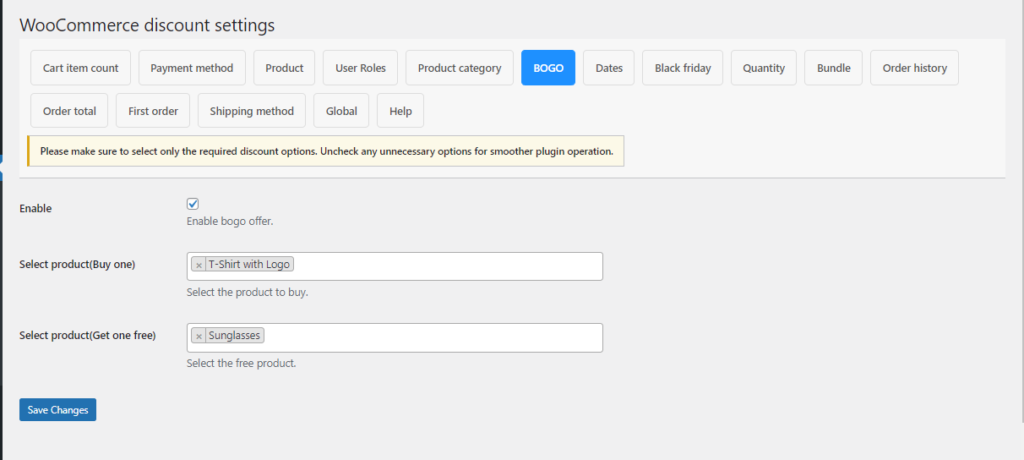Open Black friday discount tab

682,68
